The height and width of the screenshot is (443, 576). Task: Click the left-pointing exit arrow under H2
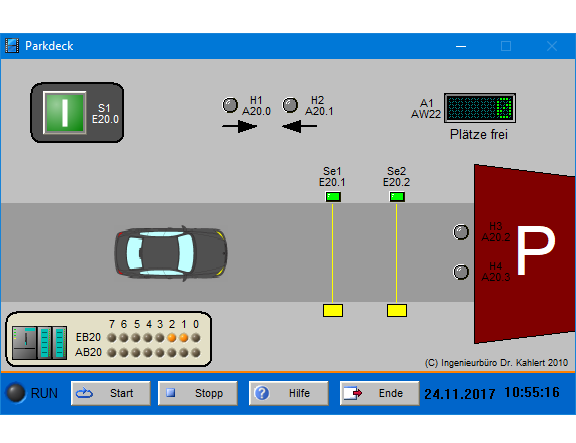click(x=299, y=126)
